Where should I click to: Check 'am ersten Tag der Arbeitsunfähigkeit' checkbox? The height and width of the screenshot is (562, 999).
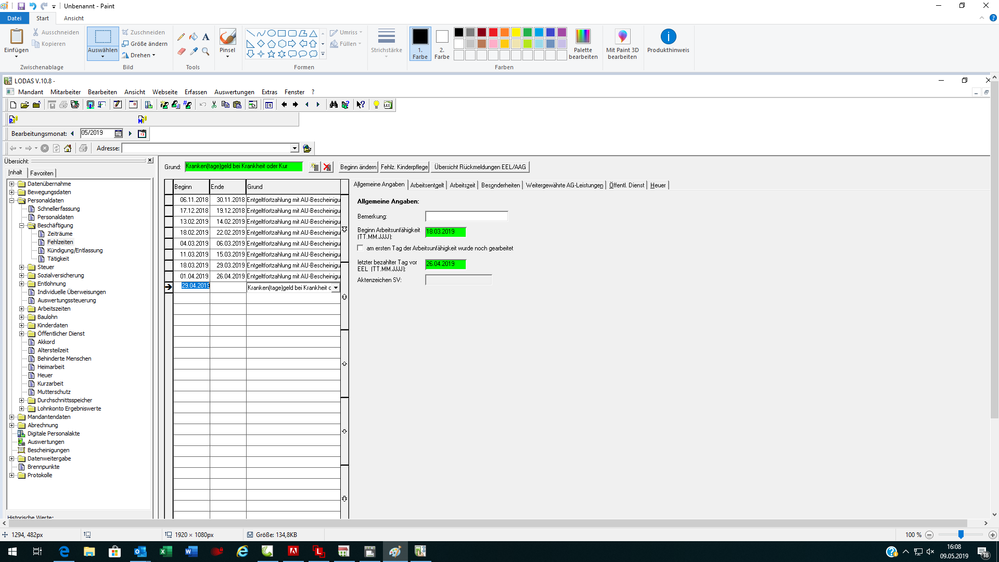[361, 248]
